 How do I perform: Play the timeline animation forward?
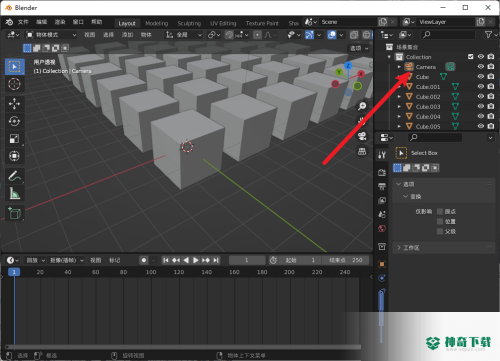coord(196,260)
